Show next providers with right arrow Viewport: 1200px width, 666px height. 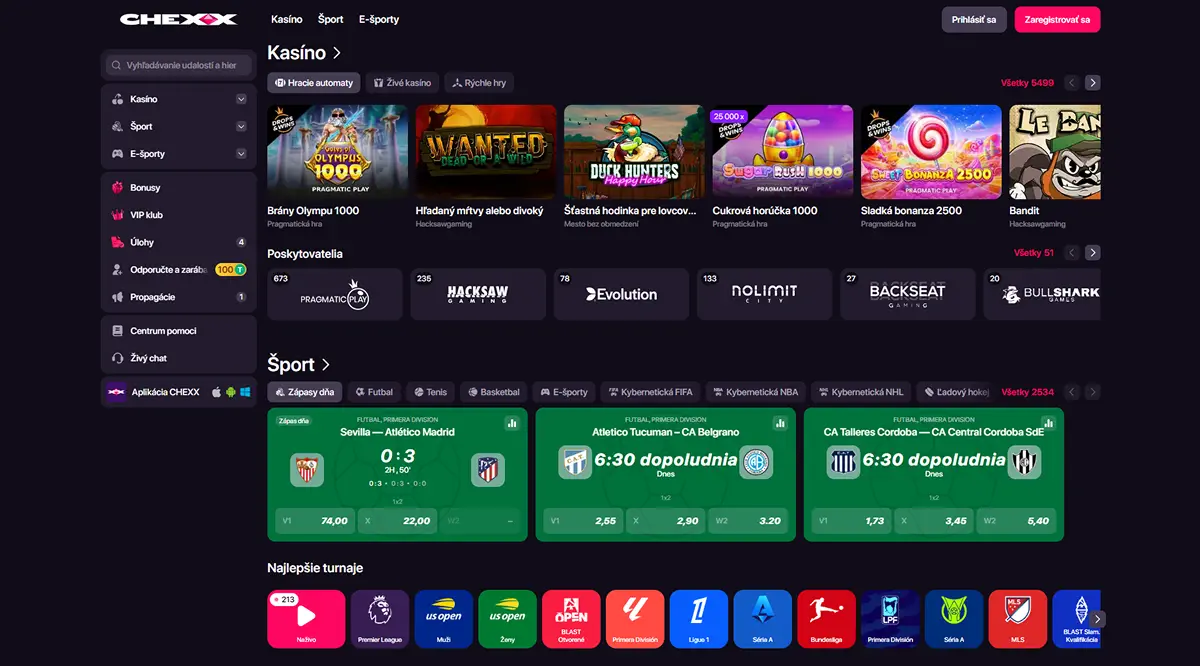coord(1093,253)
